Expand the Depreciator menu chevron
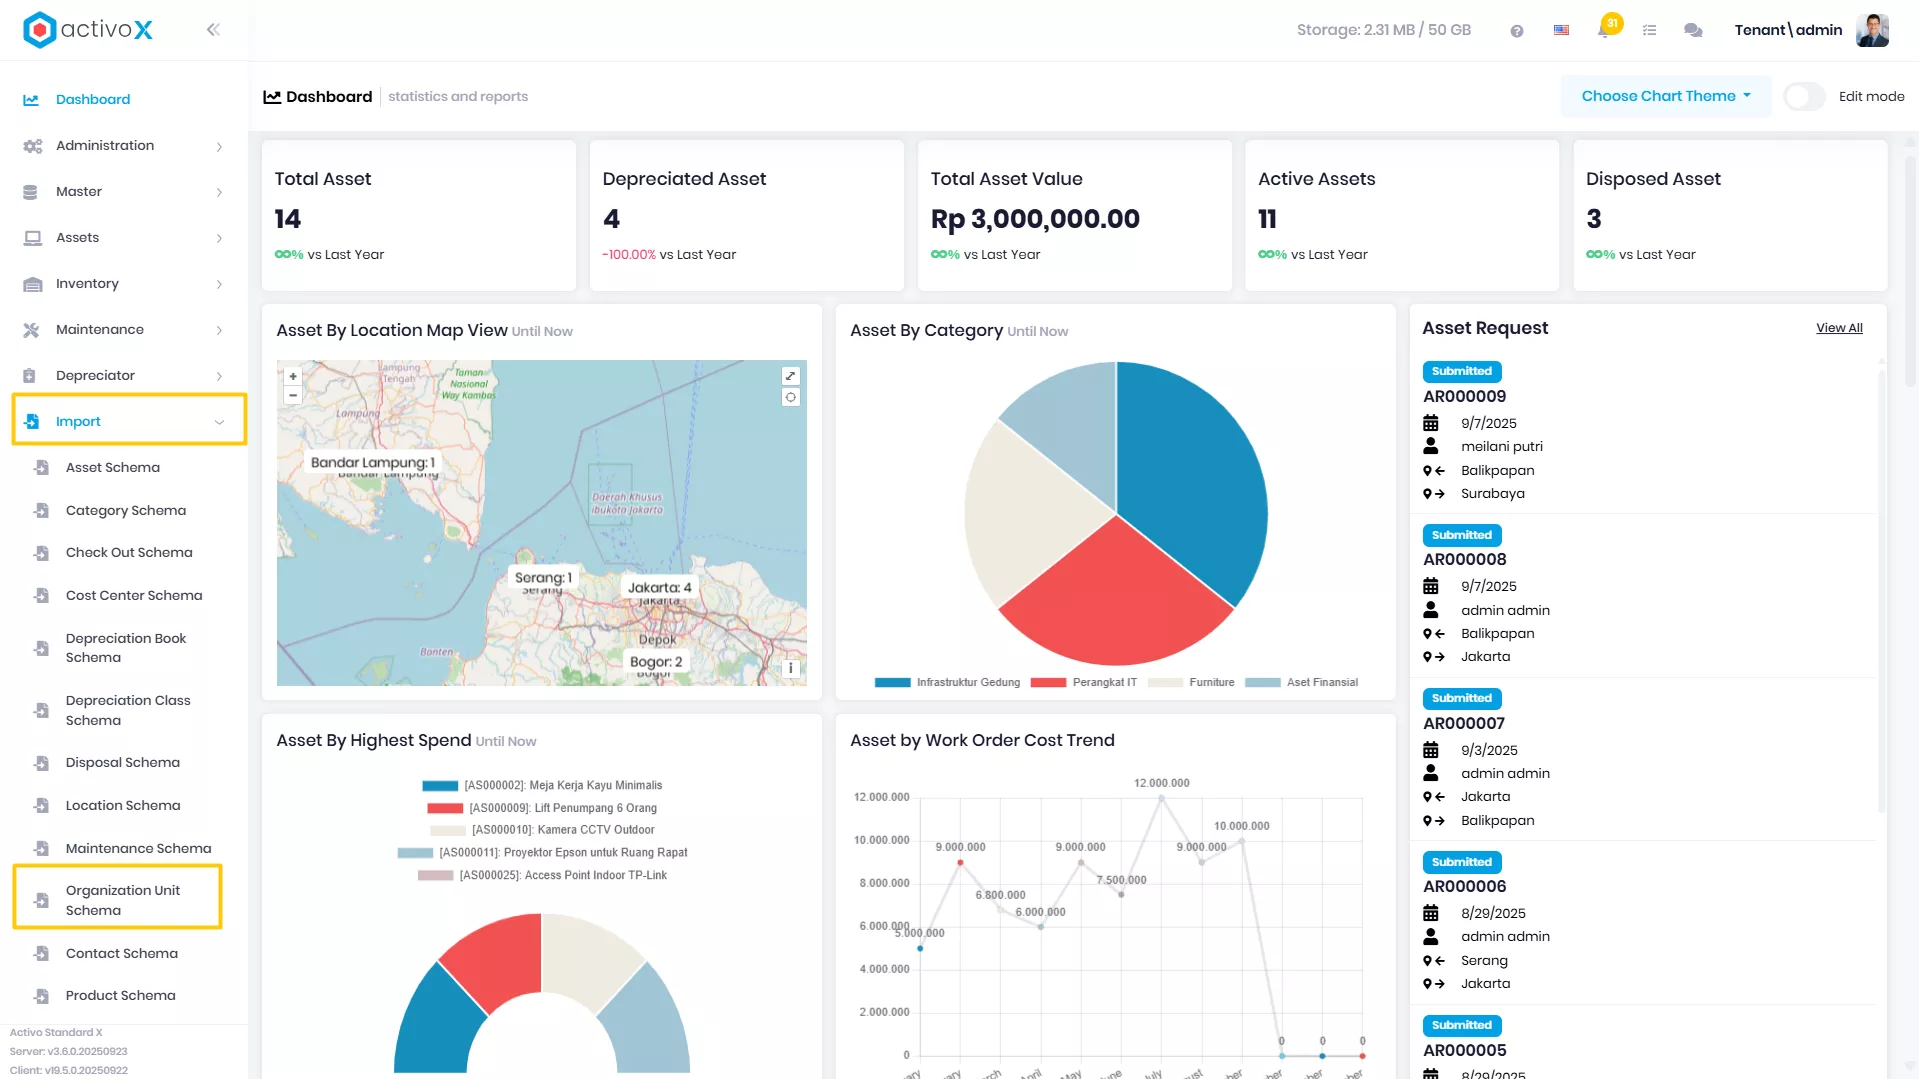 (x=219, y=377)
